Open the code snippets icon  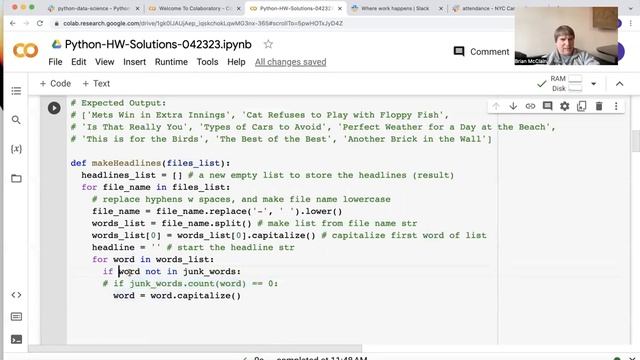[16, 295]
